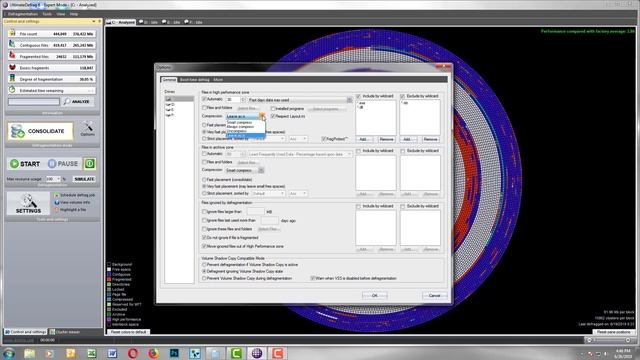
Task: Click Ignore files larger than MB field
Action: tap(256, 211)
